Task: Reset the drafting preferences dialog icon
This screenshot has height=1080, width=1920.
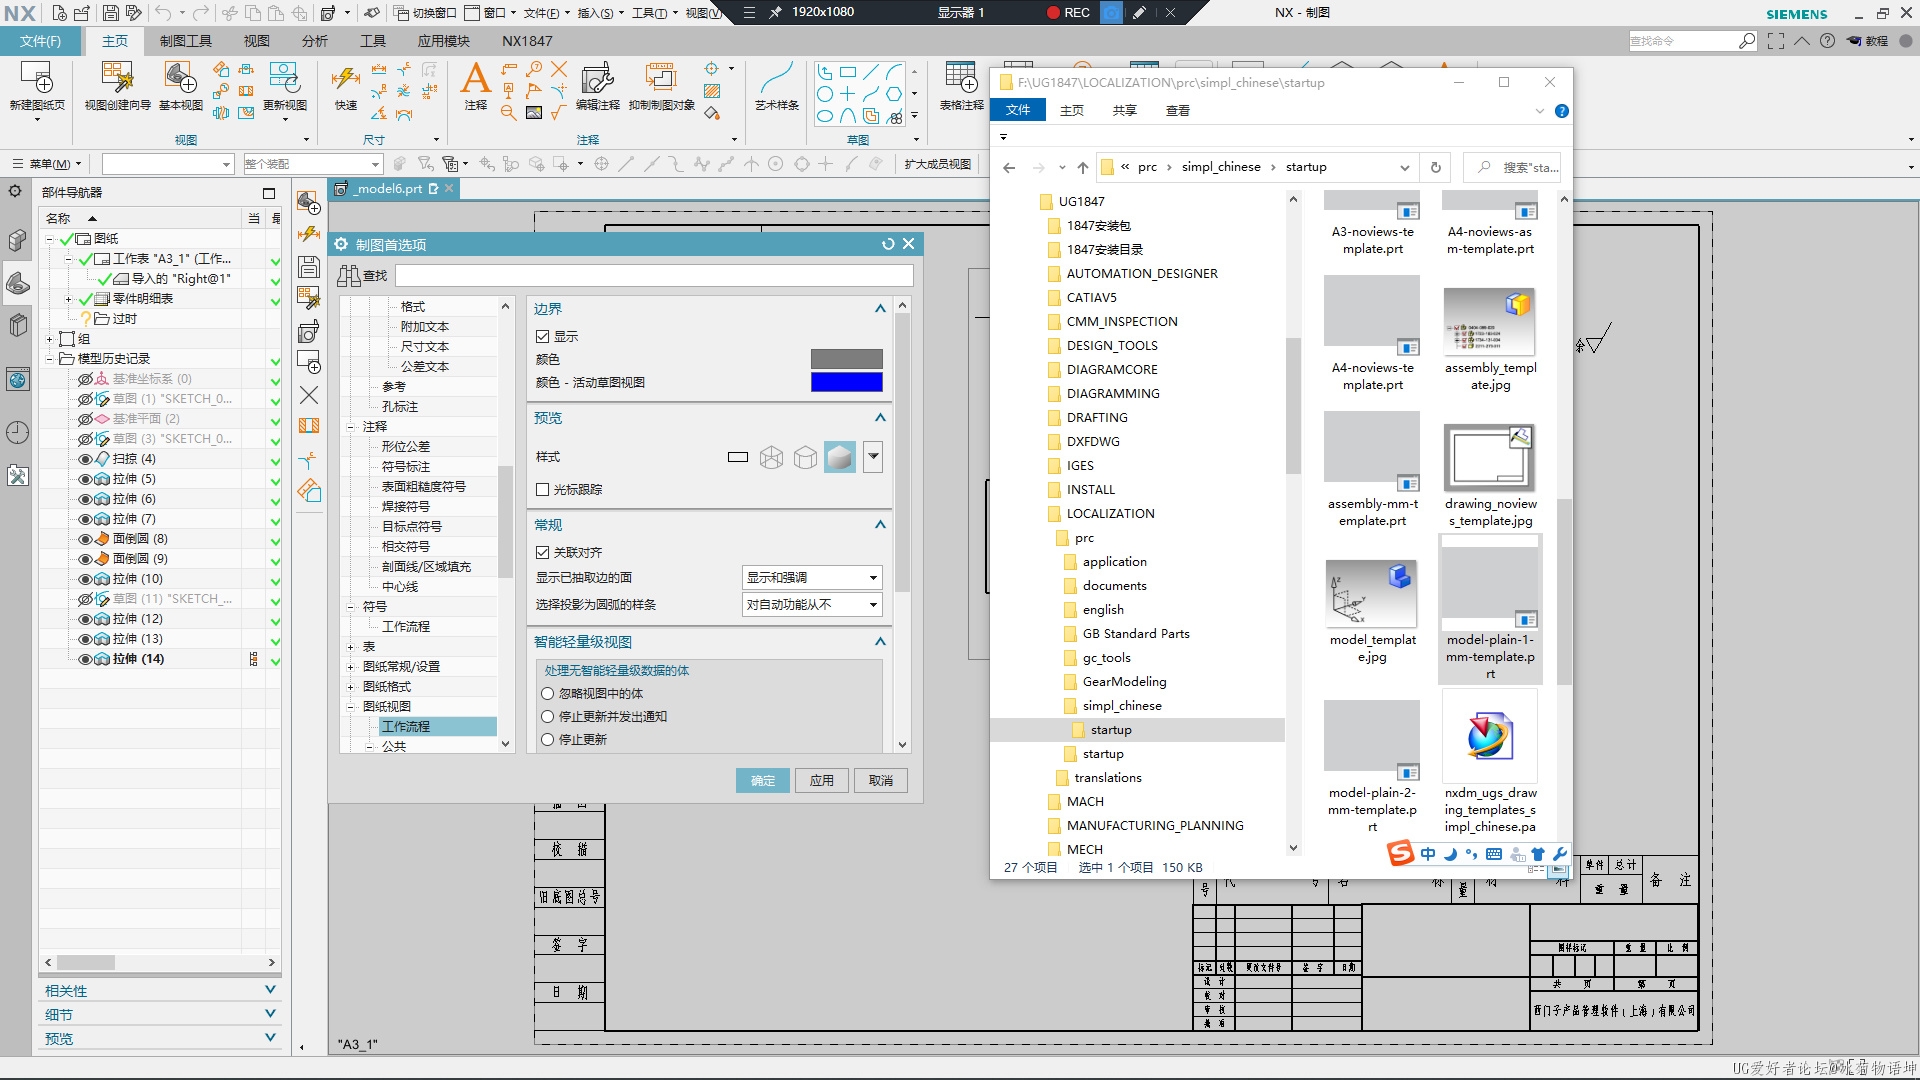Action: 887,244
